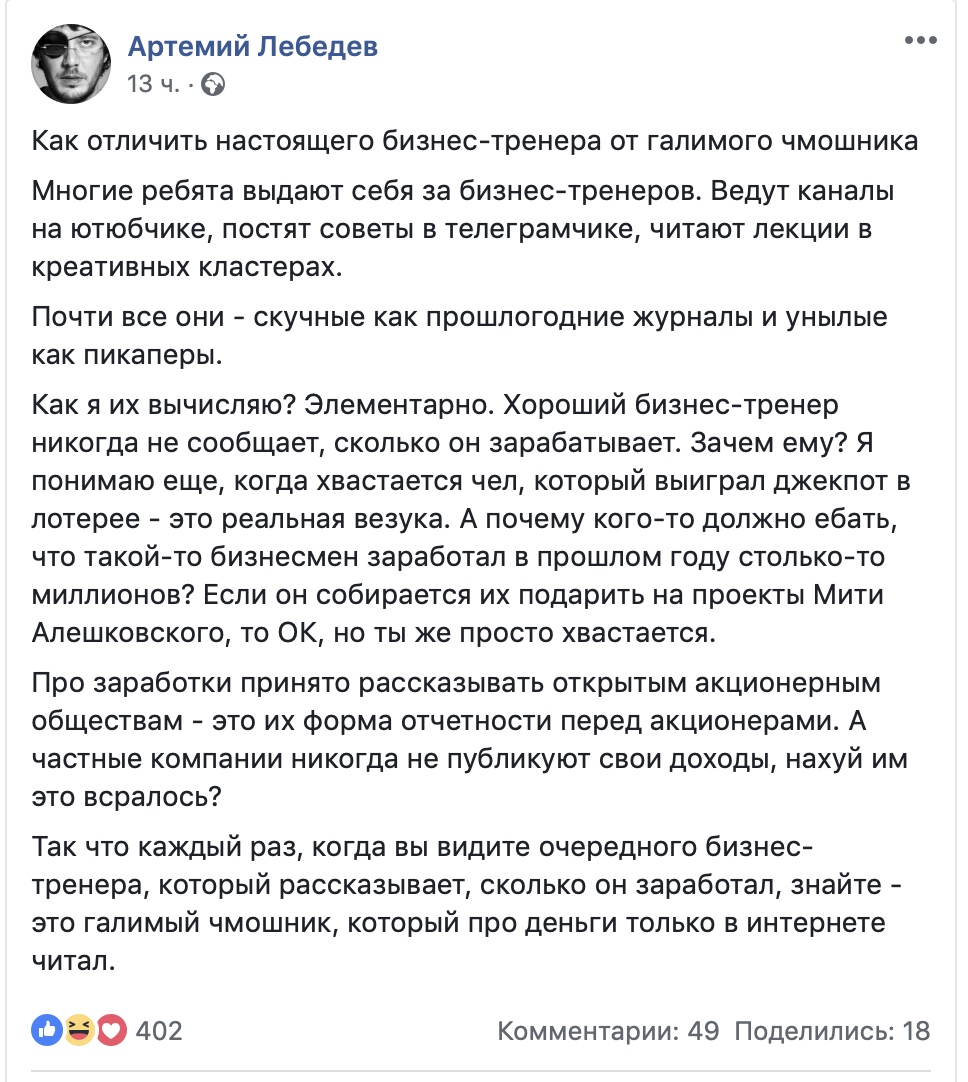
Task: Click the post headline about бизнес-тренера
Action: pos(475,141)
